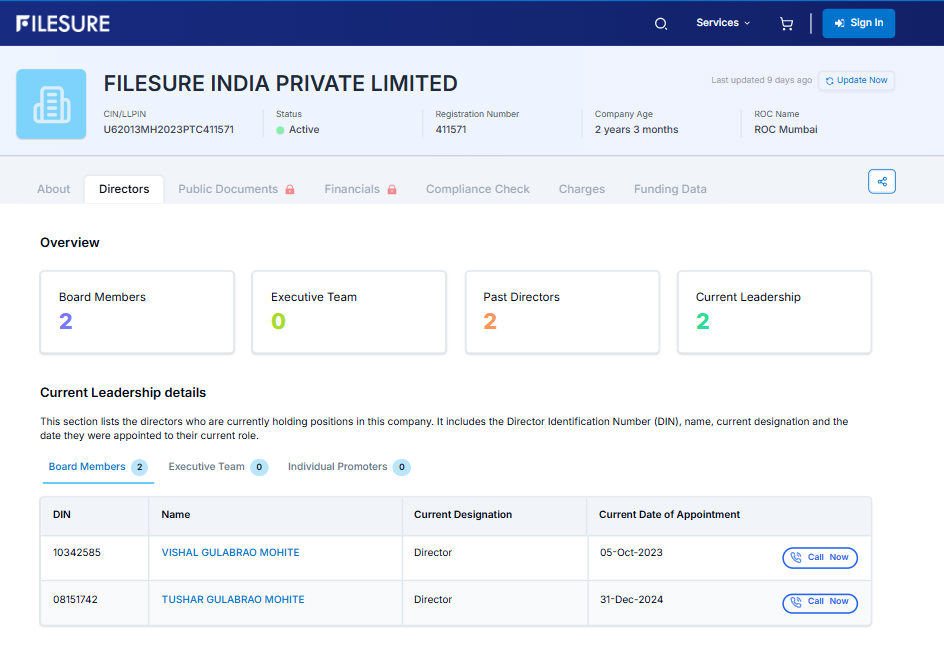Select the Individual Promoters sub-tab
Image resolution: width=944 pixels, height=651 pixels.
[347, 467]
